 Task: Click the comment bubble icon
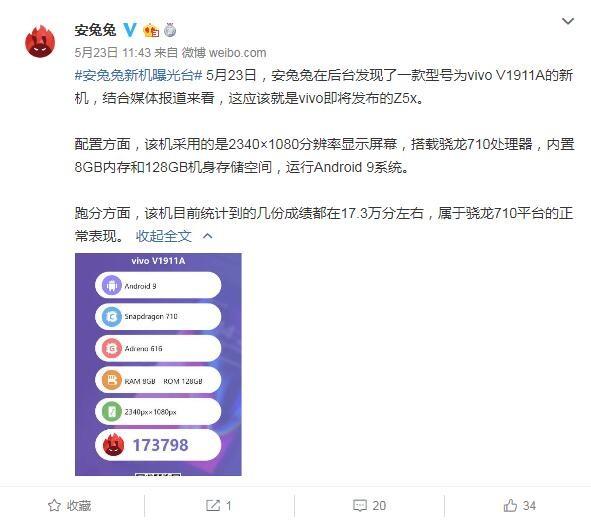(360, 505)
